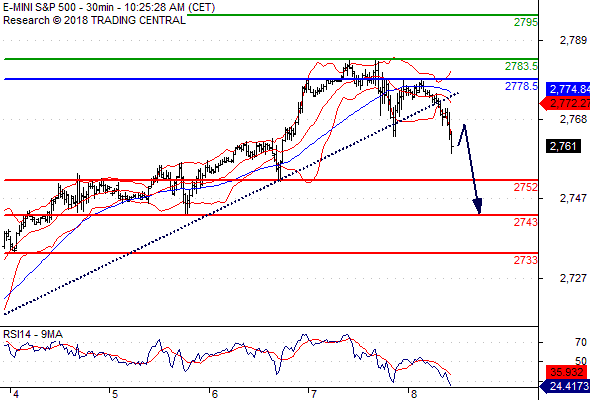Click the black 2,761 last price tag
The image size is (590, 400).
click(x=563, y=146)
